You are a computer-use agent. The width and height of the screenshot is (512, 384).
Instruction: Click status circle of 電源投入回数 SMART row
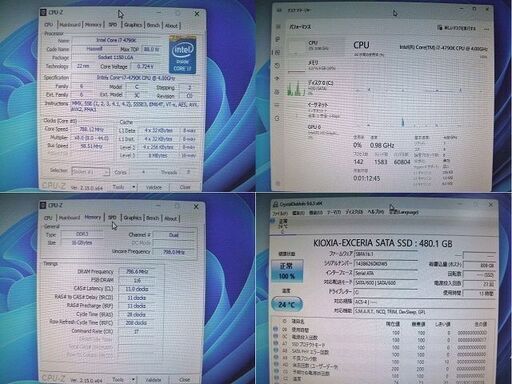pyautogui.click(x=276, y=337)
